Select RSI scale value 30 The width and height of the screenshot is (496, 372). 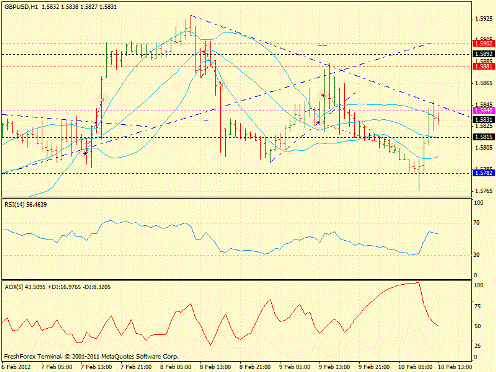pos(477,255)
